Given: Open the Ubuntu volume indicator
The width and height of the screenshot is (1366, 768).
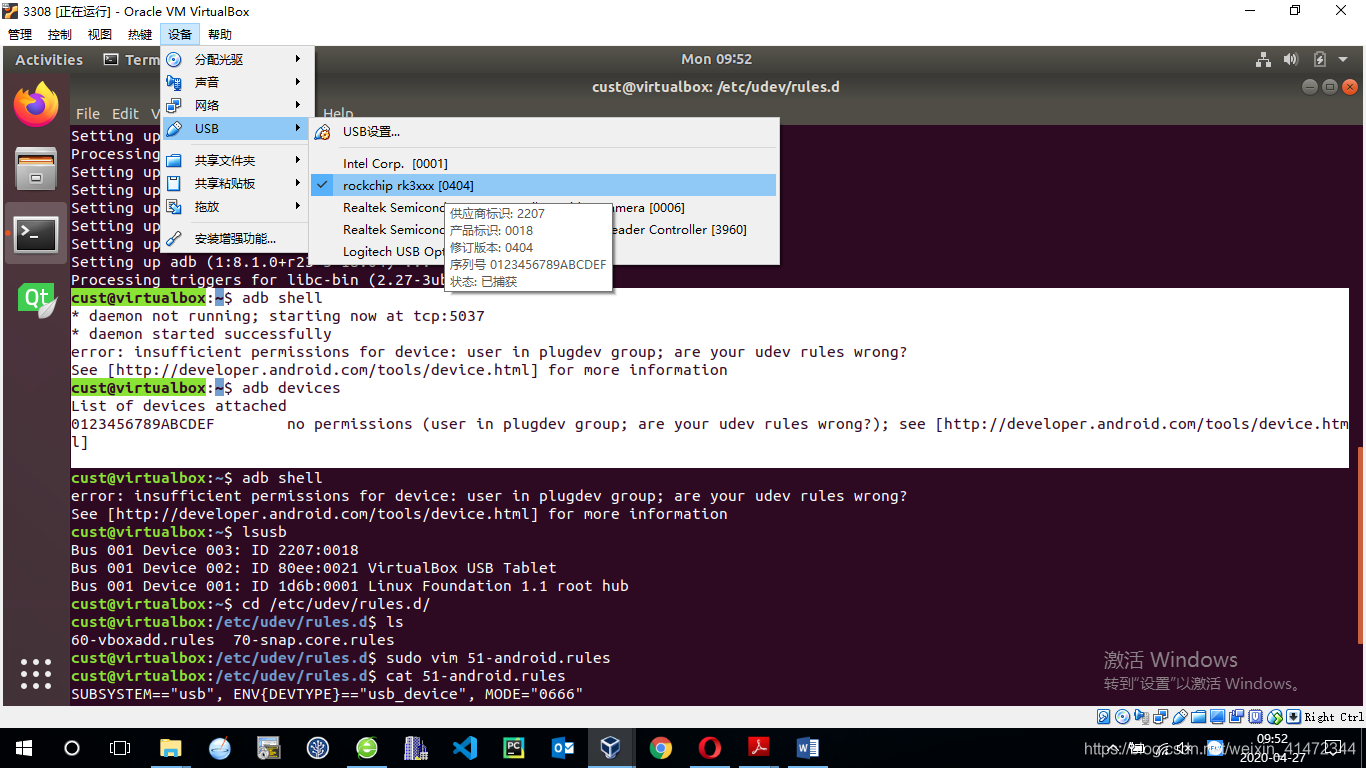Looking at the screenshot, I should 1291,59.
